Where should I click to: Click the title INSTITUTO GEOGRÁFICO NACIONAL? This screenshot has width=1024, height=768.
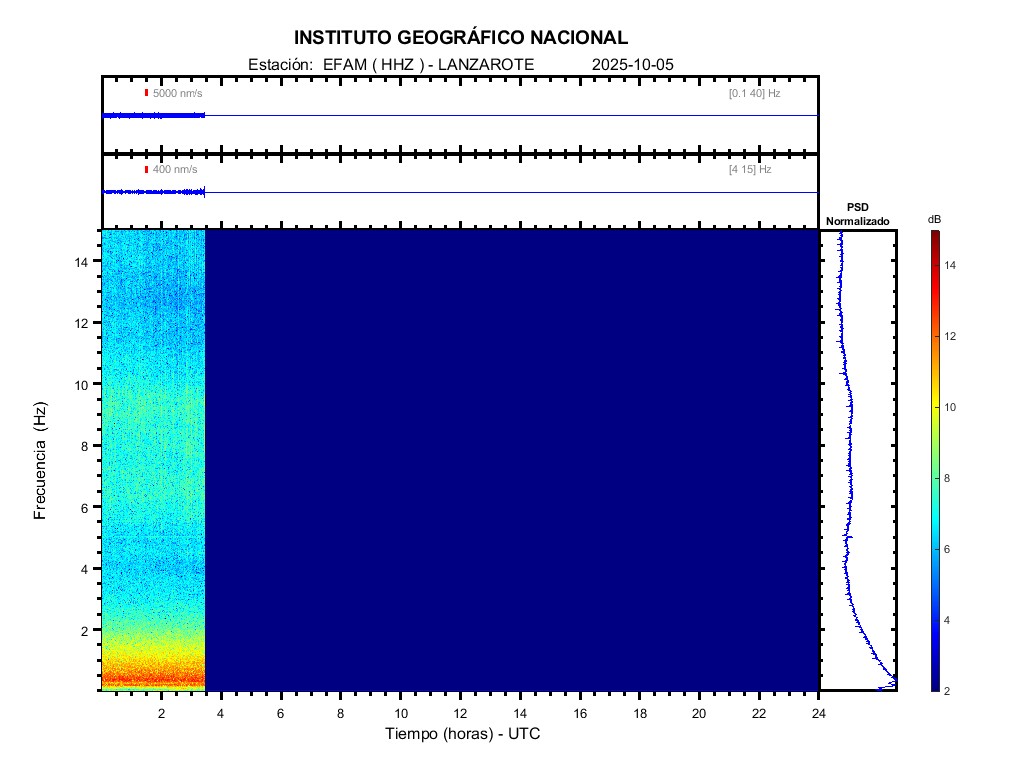[461, 38]
